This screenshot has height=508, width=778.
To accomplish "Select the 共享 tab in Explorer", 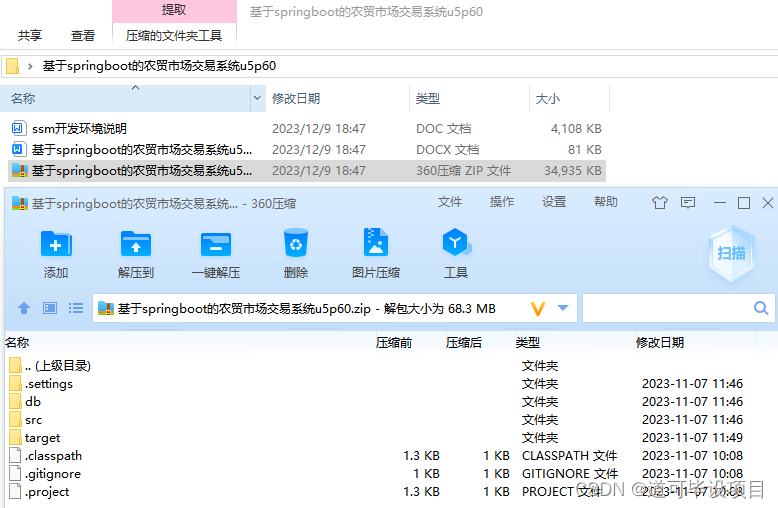I will (x=30, y=36).
